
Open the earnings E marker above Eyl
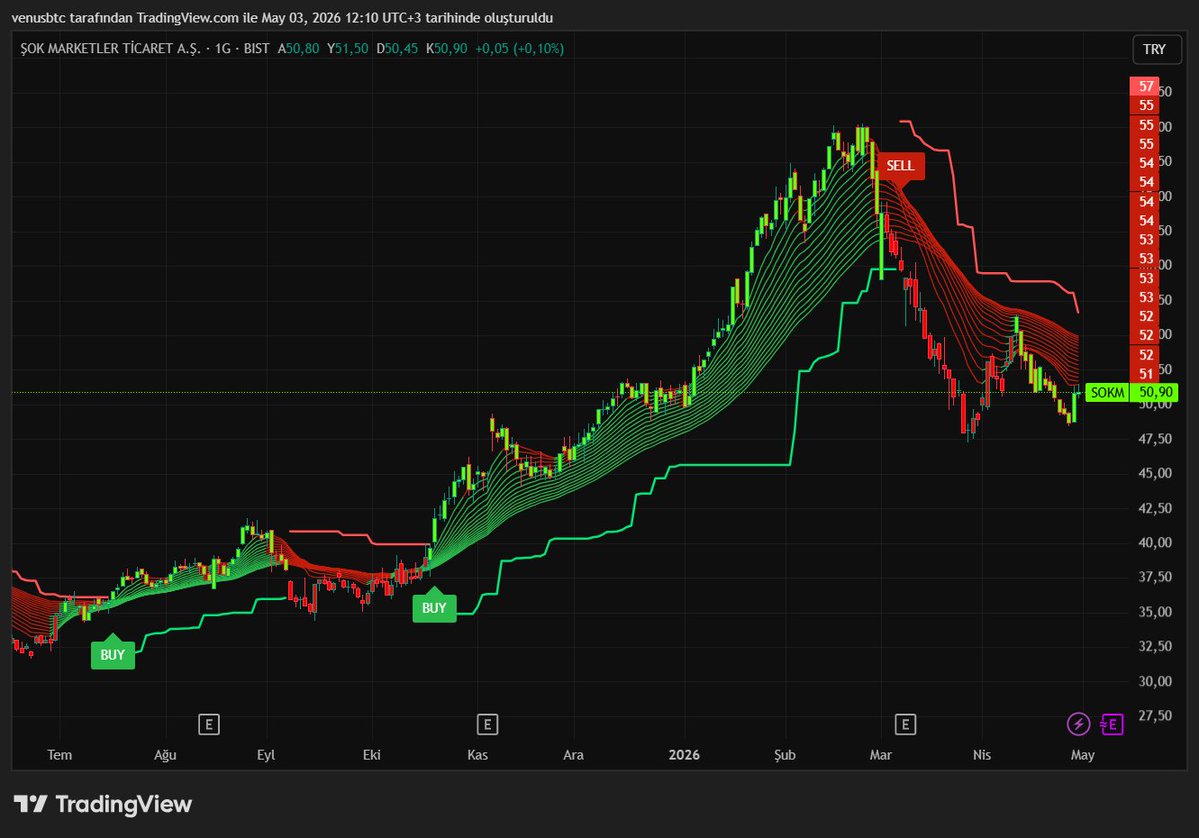tap(209, 724)
